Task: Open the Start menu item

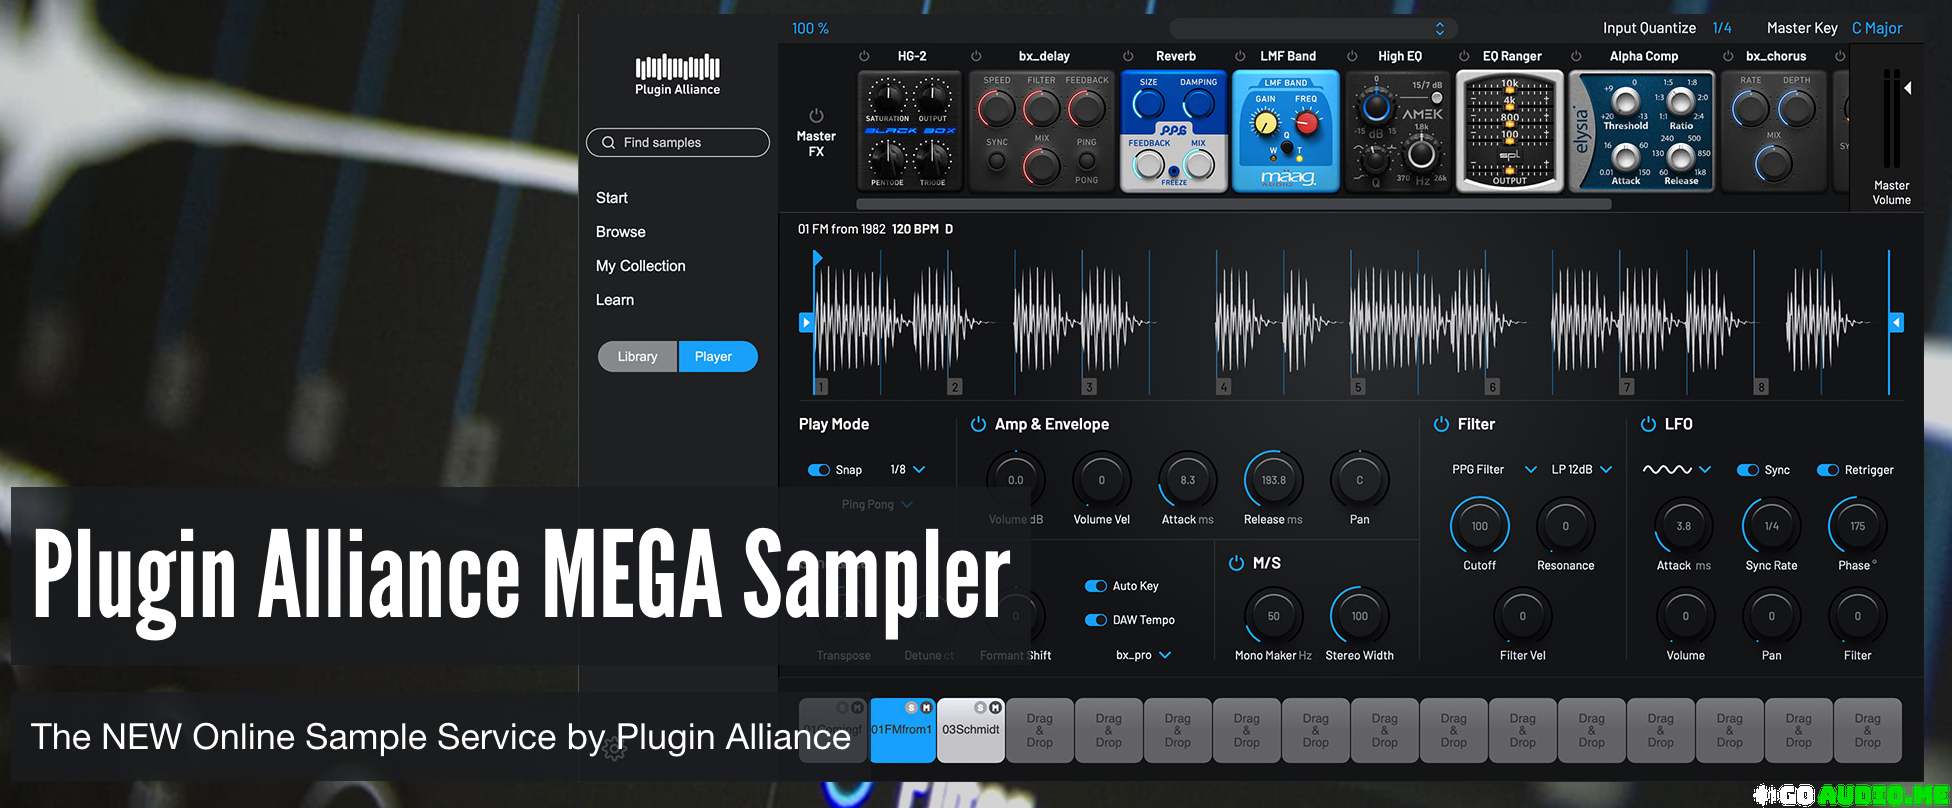Action: point(612,198)
